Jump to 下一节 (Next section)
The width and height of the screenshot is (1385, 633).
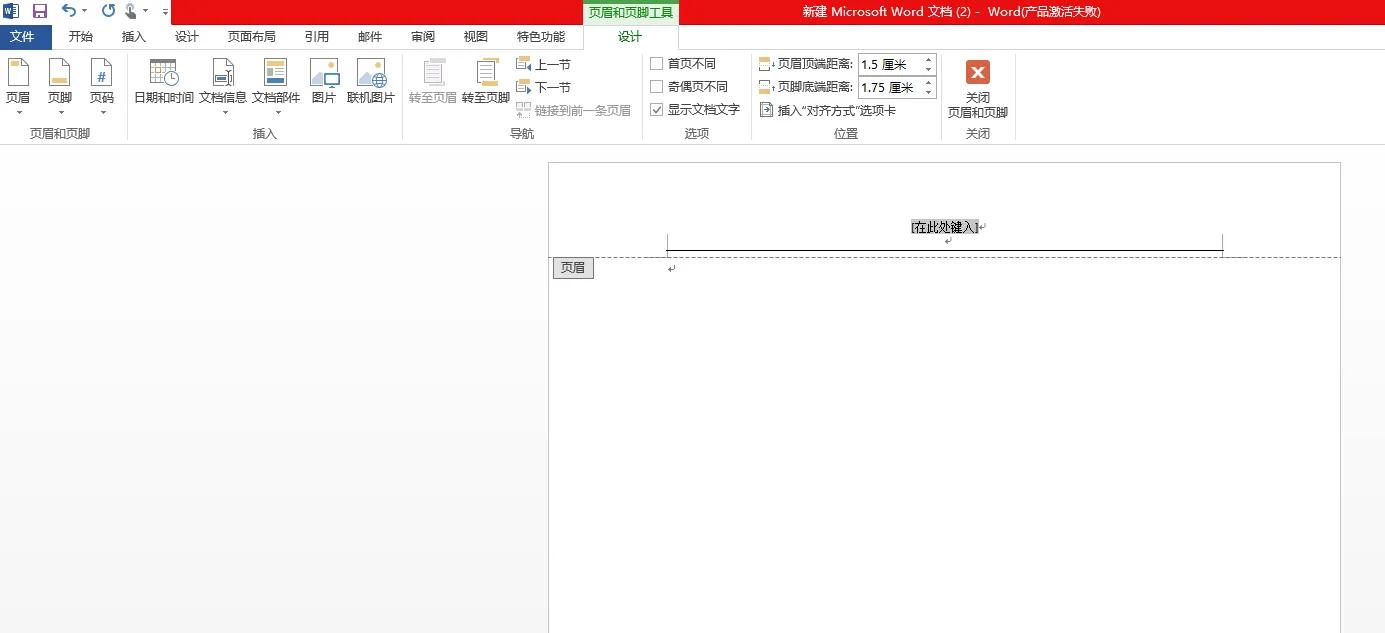[x=544, y=88]
